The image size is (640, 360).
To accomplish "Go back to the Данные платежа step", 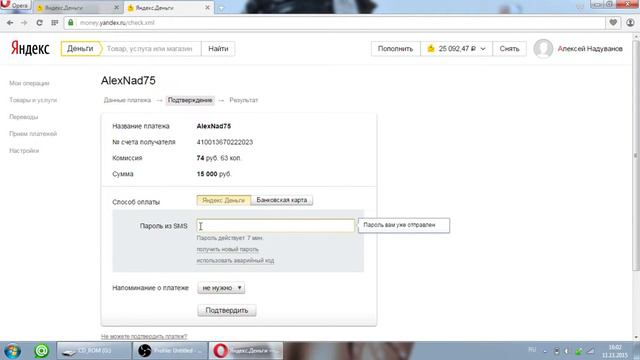I will 127,100.
